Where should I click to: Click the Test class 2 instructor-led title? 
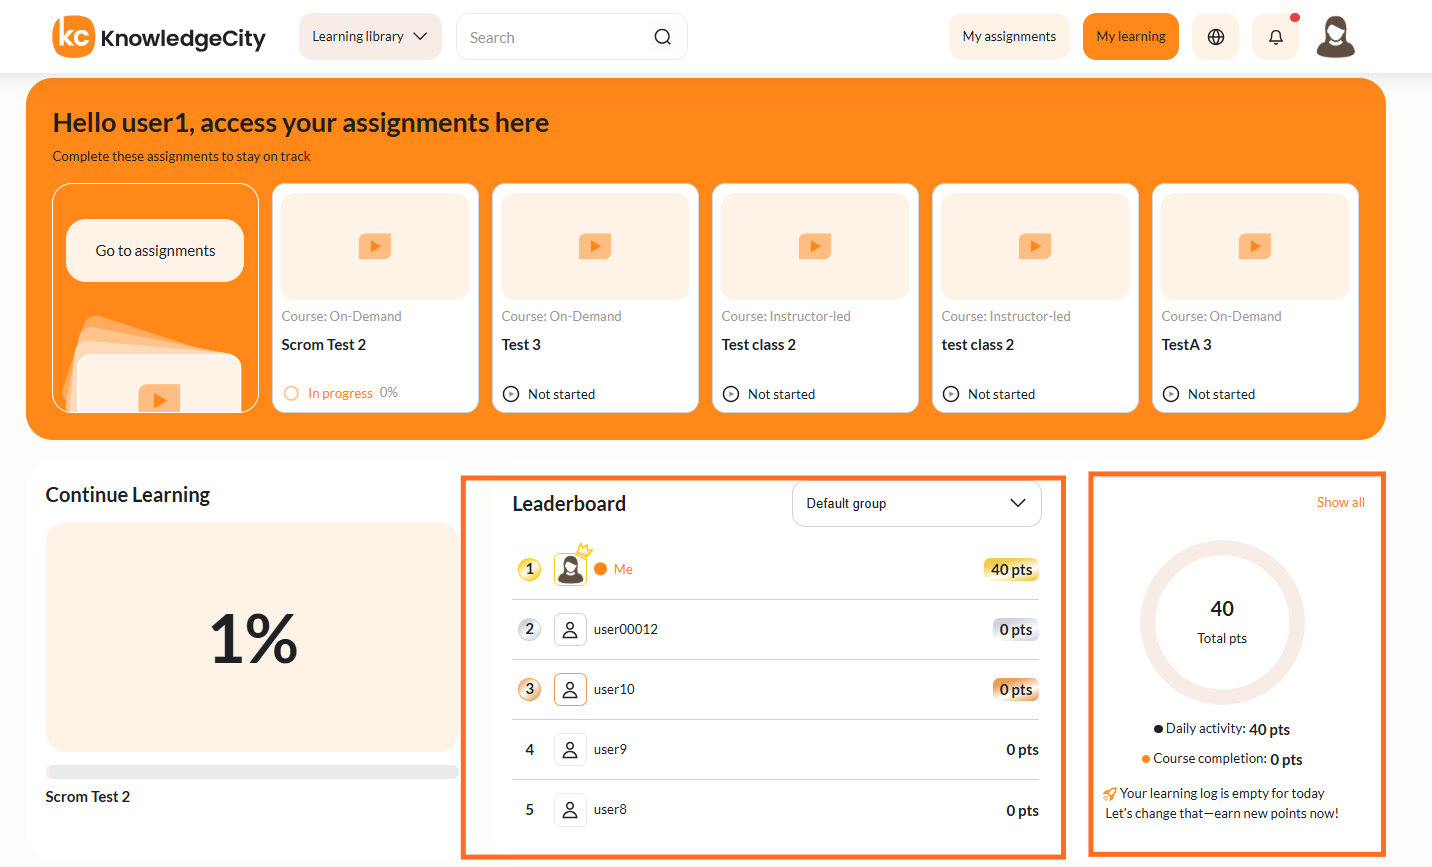click(x=759, y=345)
